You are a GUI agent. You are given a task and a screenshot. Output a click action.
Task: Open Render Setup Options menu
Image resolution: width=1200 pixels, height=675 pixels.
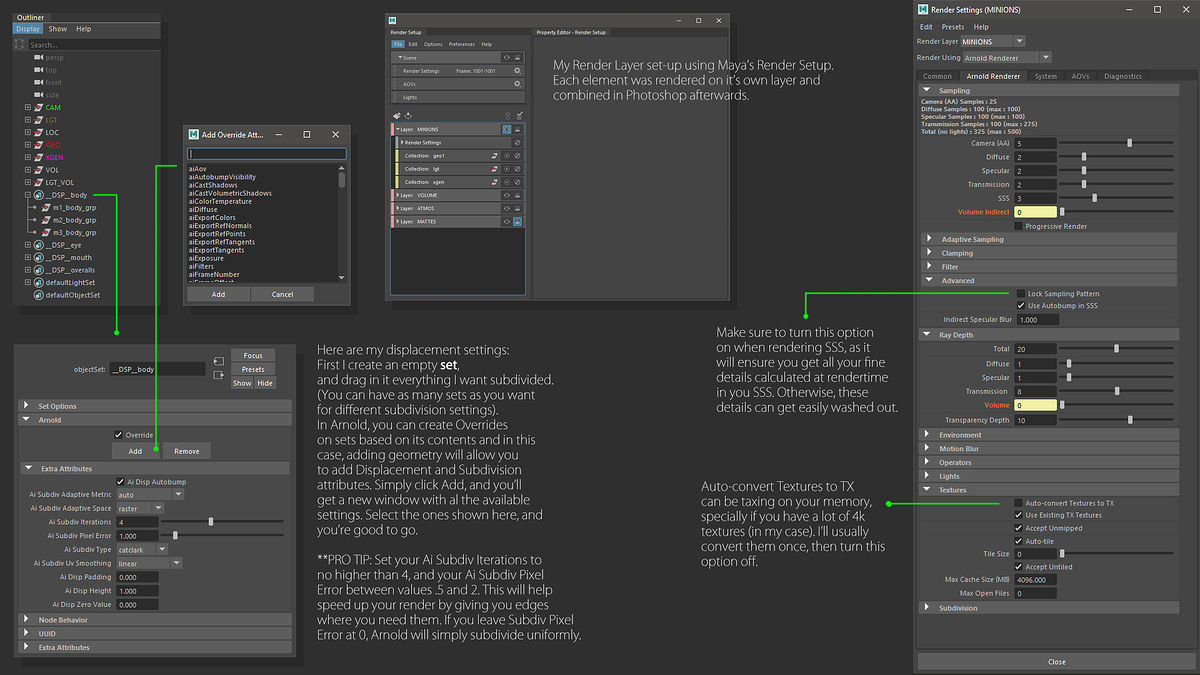432,44
